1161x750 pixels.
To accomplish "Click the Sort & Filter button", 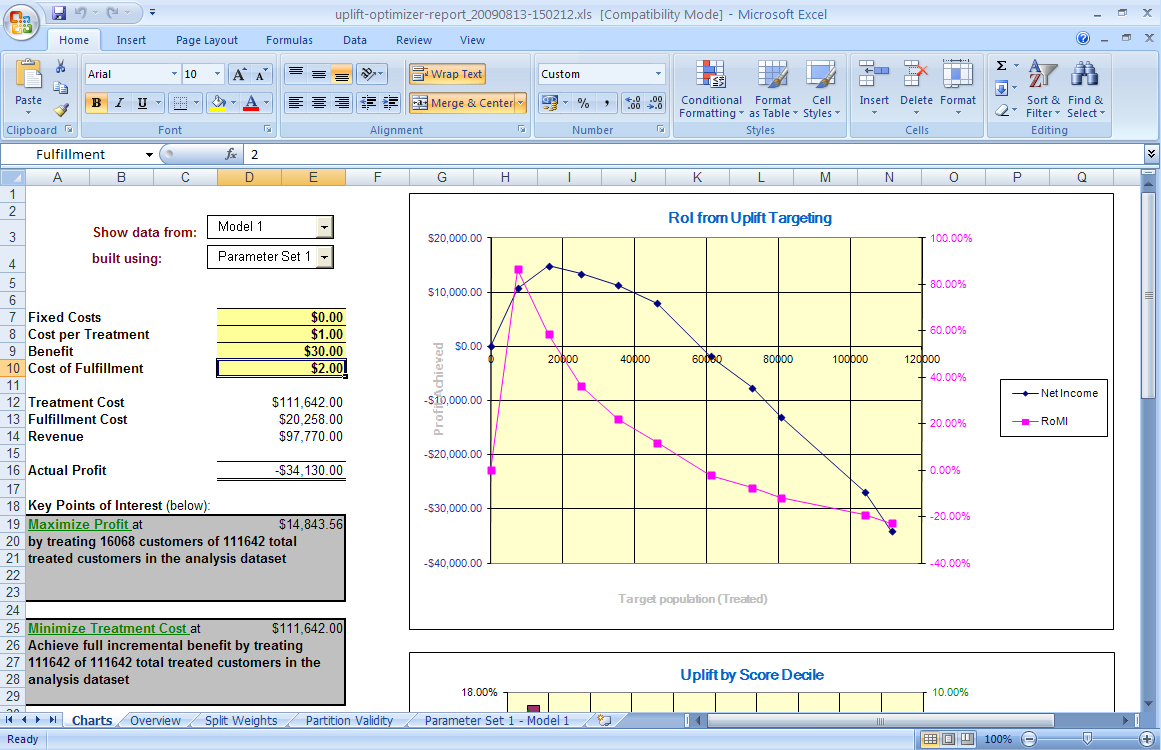I will click(x=1043, y=89).
